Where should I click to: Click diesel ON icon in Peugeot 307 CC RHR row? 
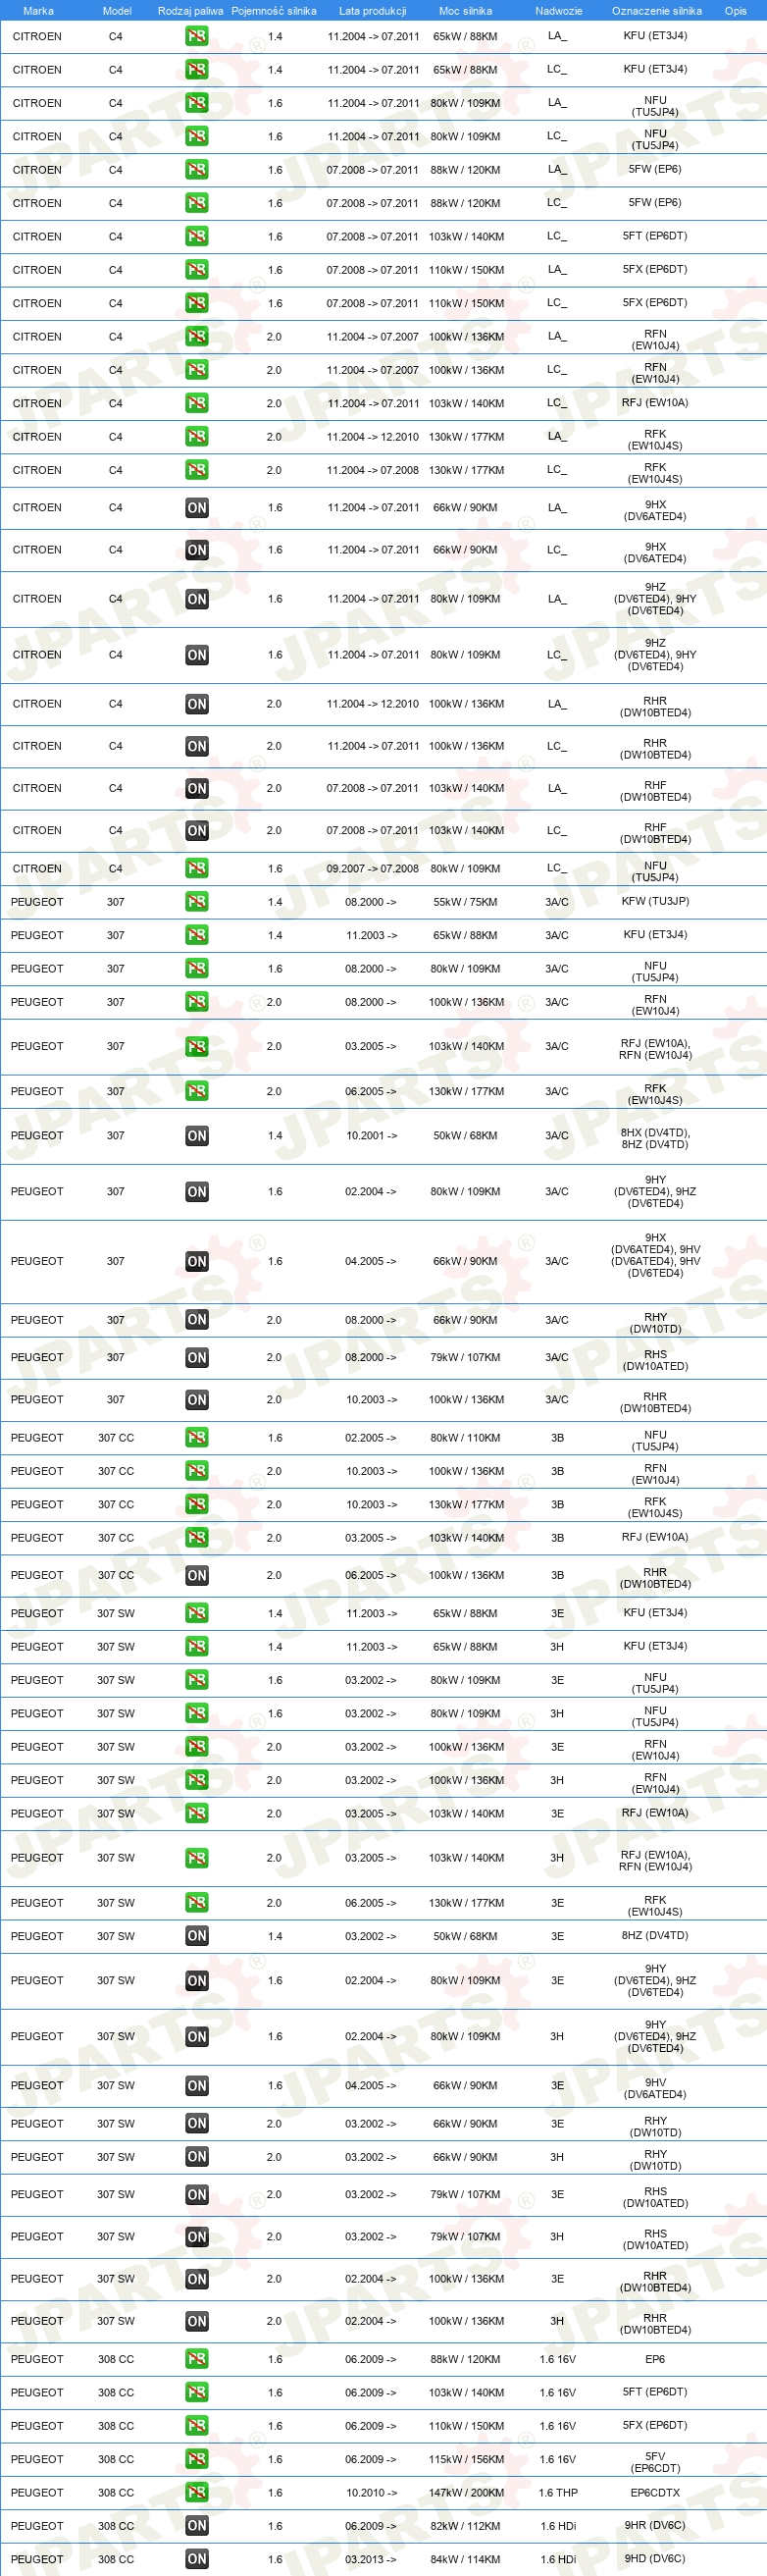point(197,1576)
